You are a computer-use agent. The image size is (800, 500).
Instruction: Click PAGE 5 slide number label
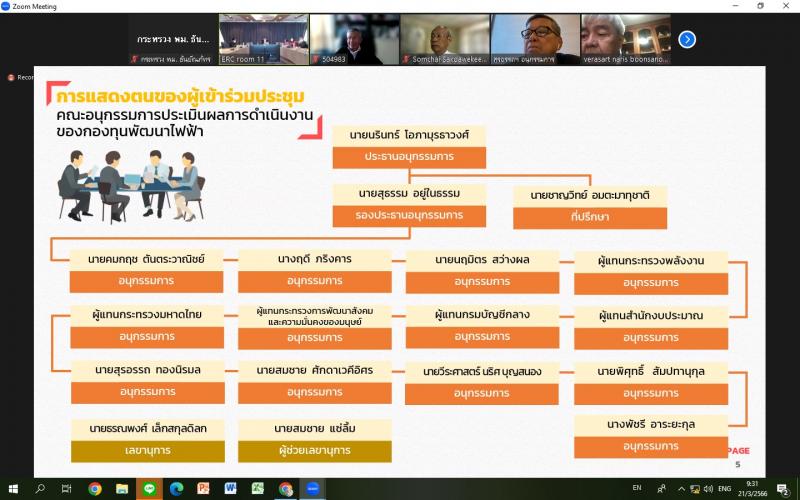click(738, 457)
